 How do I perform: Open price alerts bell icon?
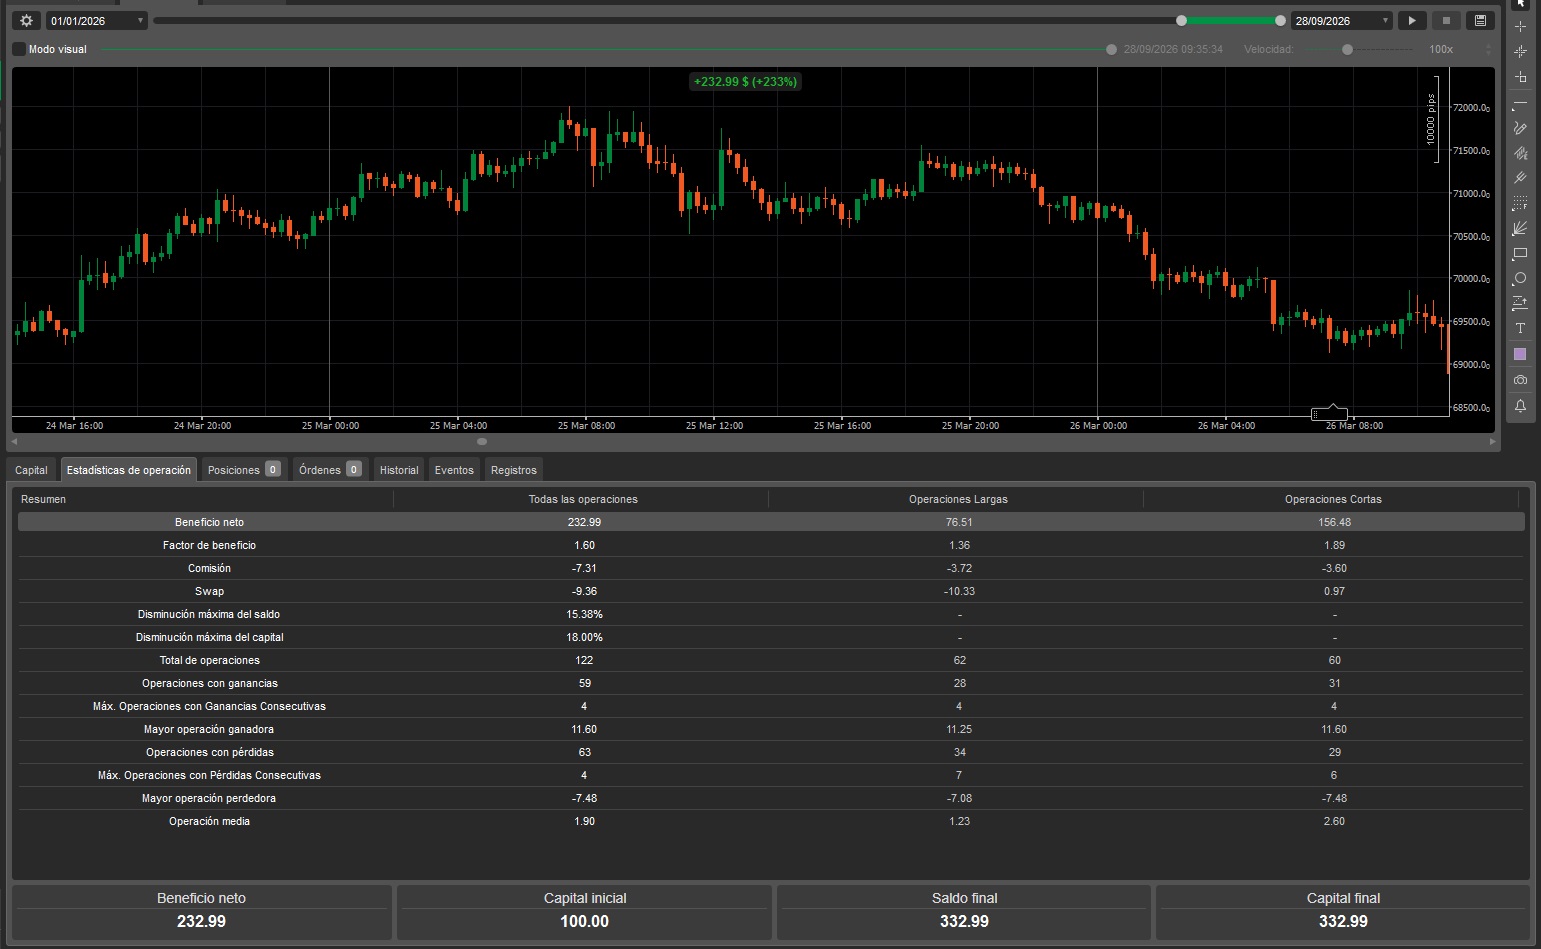(1520, 406)
